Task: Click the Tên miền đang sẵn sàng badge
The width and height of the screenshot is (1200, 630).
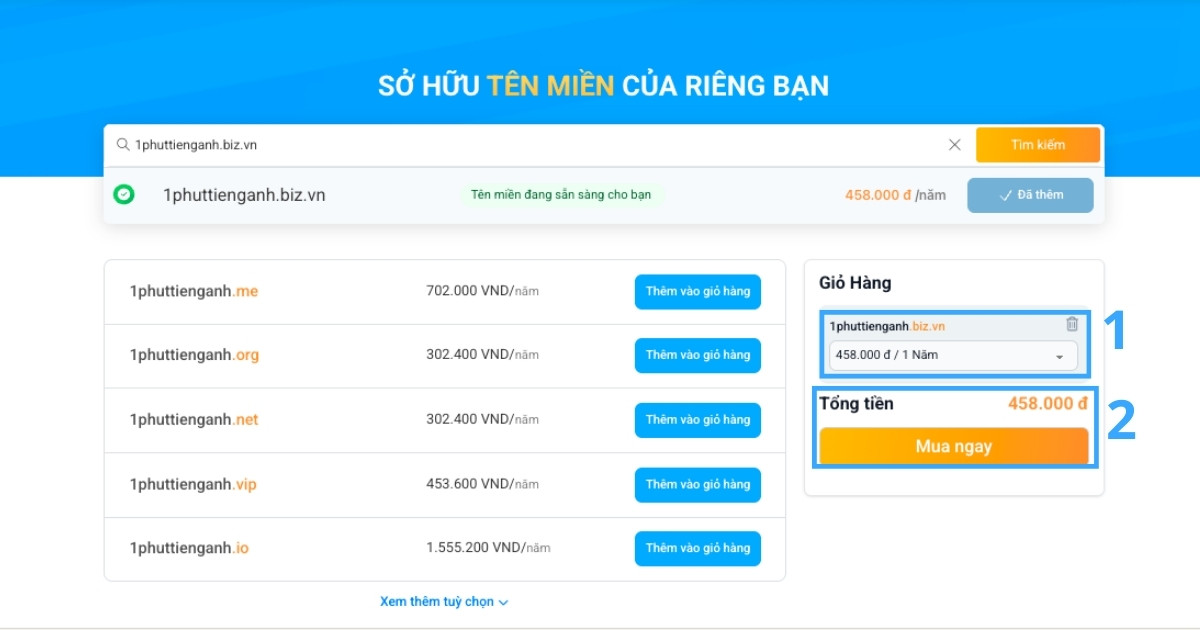Action: click(565, 195)
